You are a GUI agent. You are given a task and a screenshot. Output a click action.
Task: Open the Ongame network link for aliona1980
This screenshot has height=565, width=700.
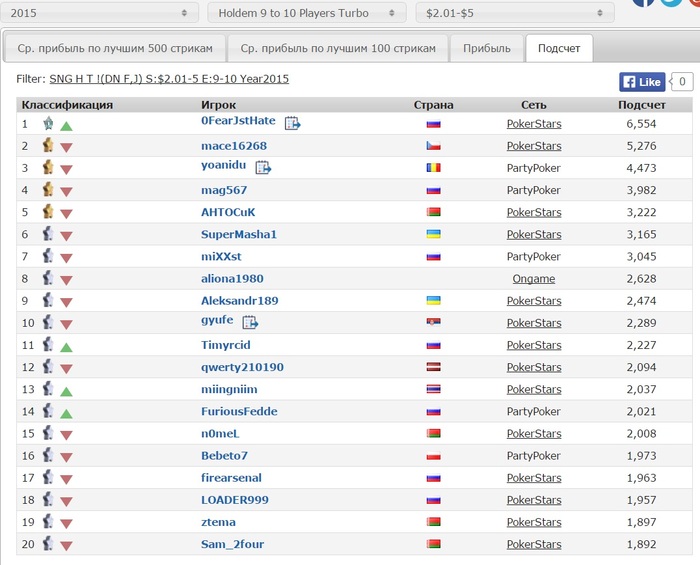pyautogui.click(x=534, y=279)
